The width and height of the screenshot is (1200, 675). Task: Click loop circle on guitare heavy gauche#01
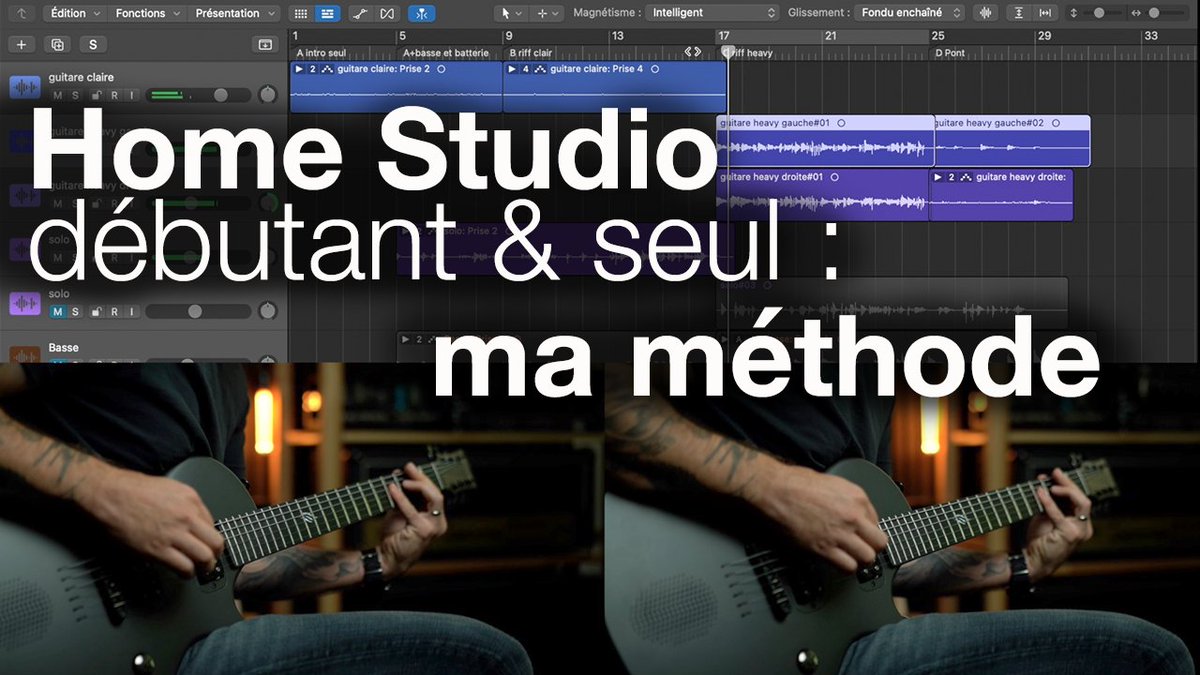click(841, 123)
